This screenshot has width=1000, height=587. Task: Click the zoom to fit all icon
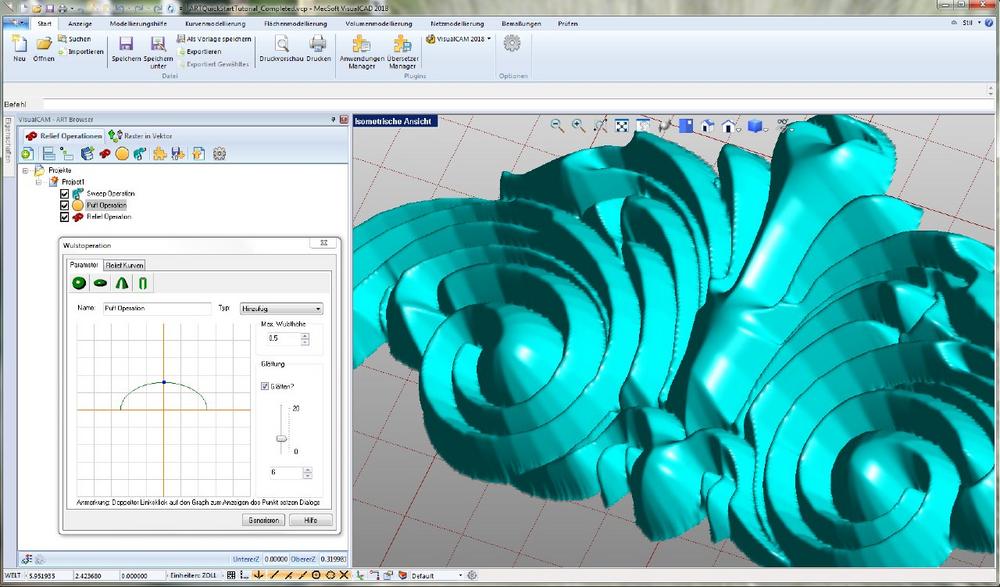pyautogui.click(x=621, y=126)
